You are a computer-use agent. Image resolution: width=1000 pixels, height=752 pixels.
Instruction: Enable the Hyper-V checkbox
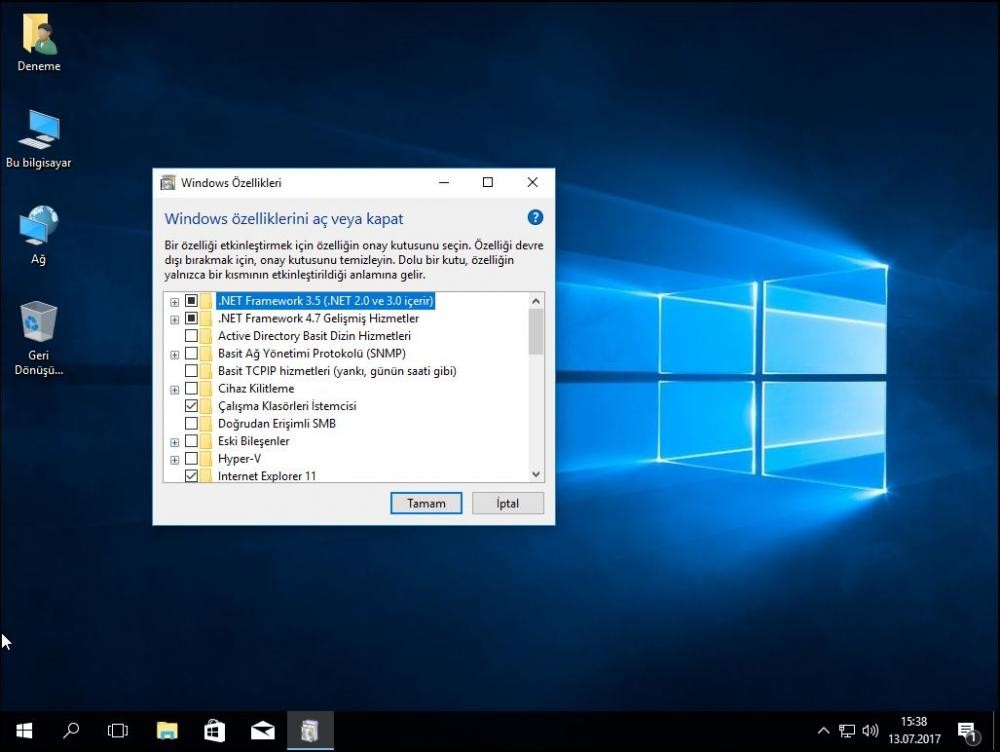pos(191,458)
